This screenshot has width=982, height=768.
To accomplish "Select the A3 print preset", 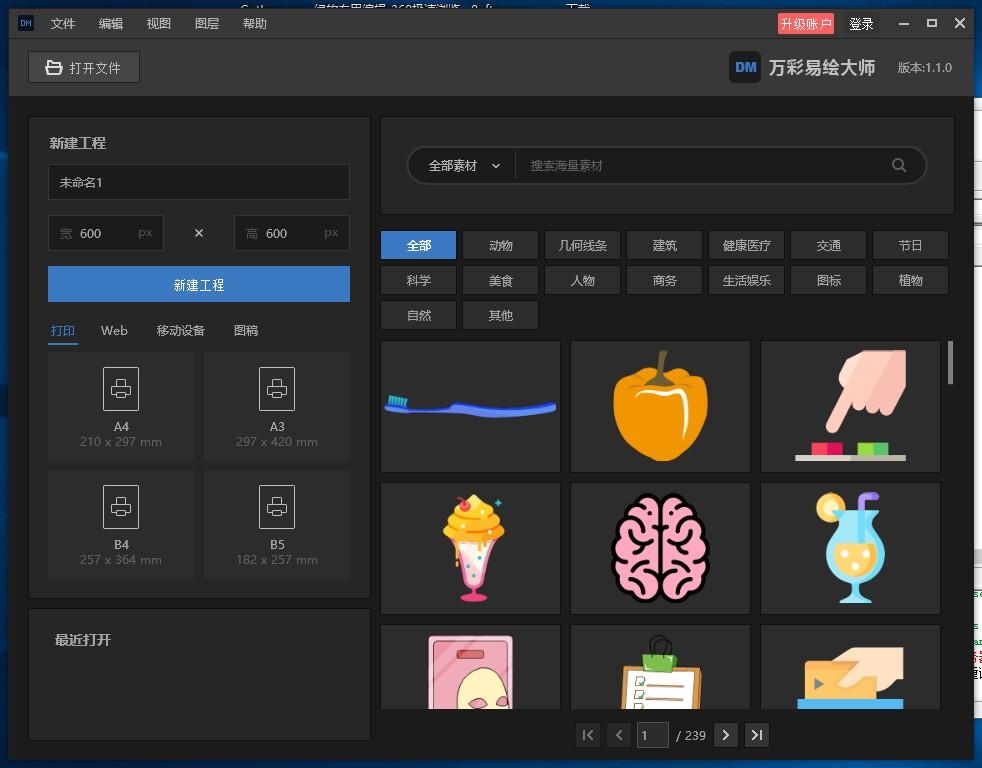I will tap(277, 407).
